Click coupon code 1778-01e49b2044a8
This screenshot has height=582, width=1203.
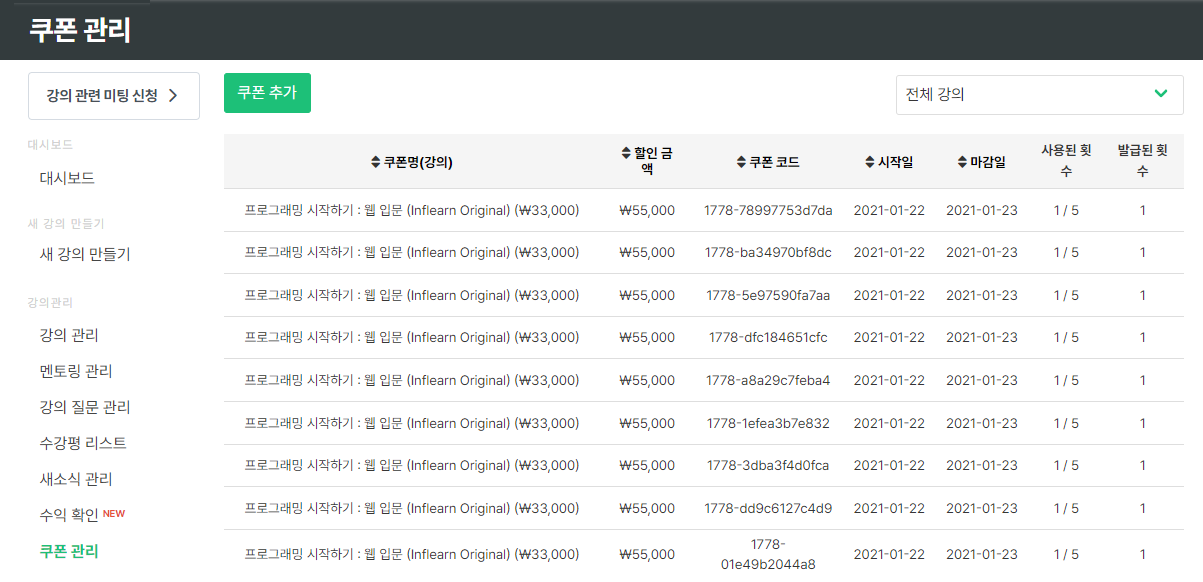pos(768,554)
